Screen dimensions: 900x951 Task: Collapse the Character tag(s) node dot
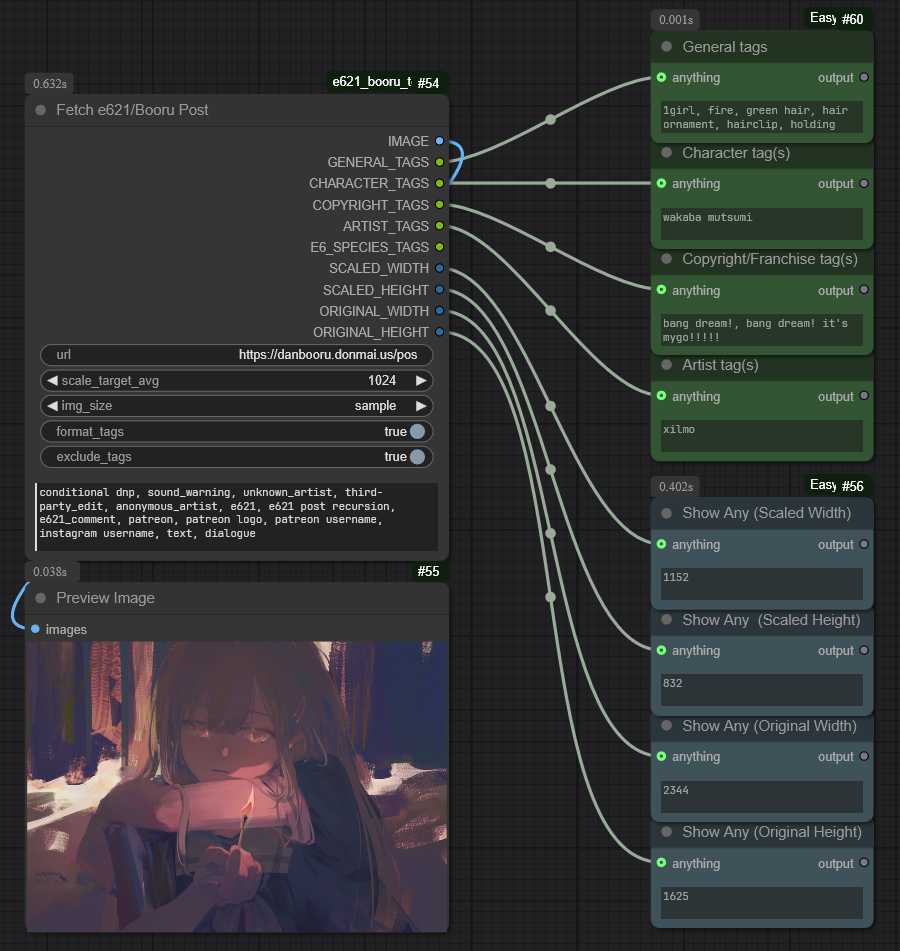(667, 153)
